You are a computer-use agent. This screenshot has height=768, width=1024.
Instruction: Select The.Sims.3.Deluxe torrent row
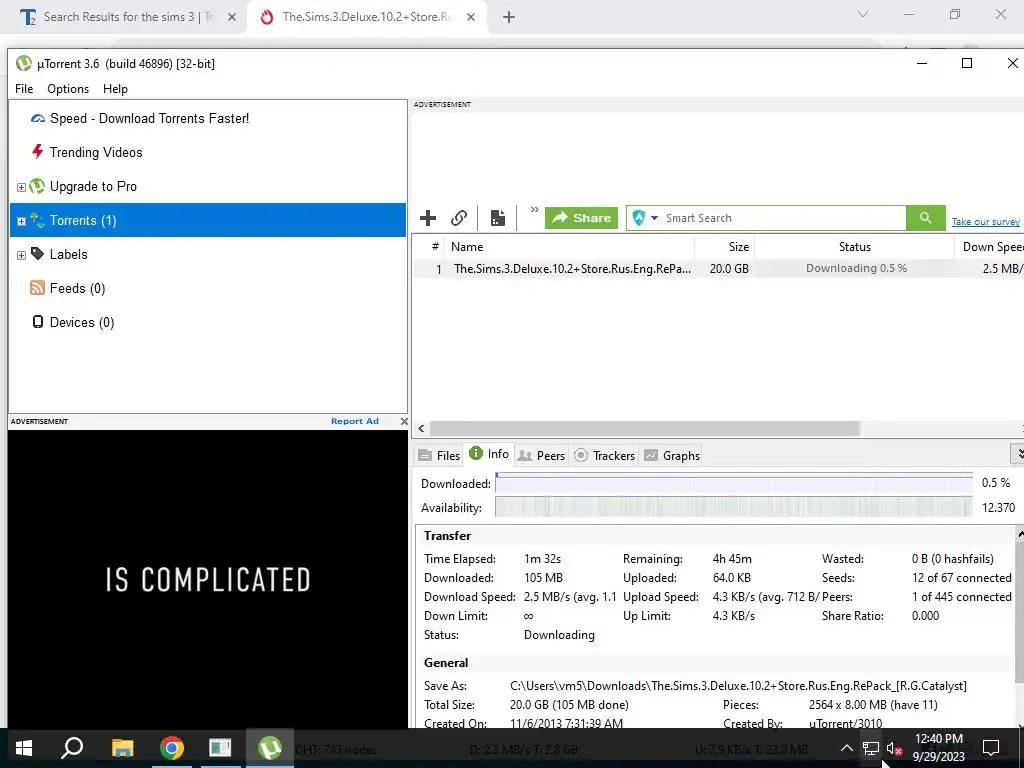718,268
